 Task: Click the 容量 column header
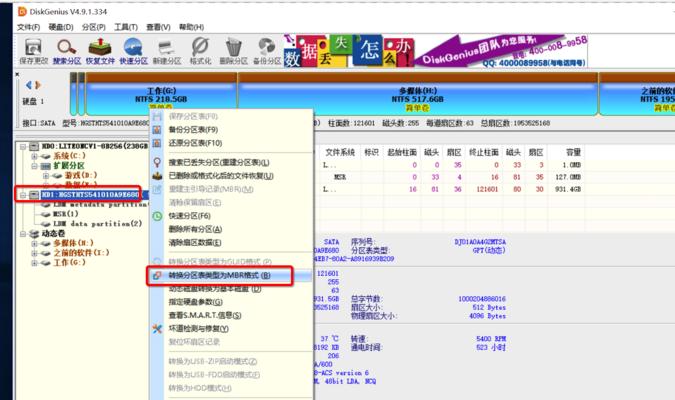[573, 152]
